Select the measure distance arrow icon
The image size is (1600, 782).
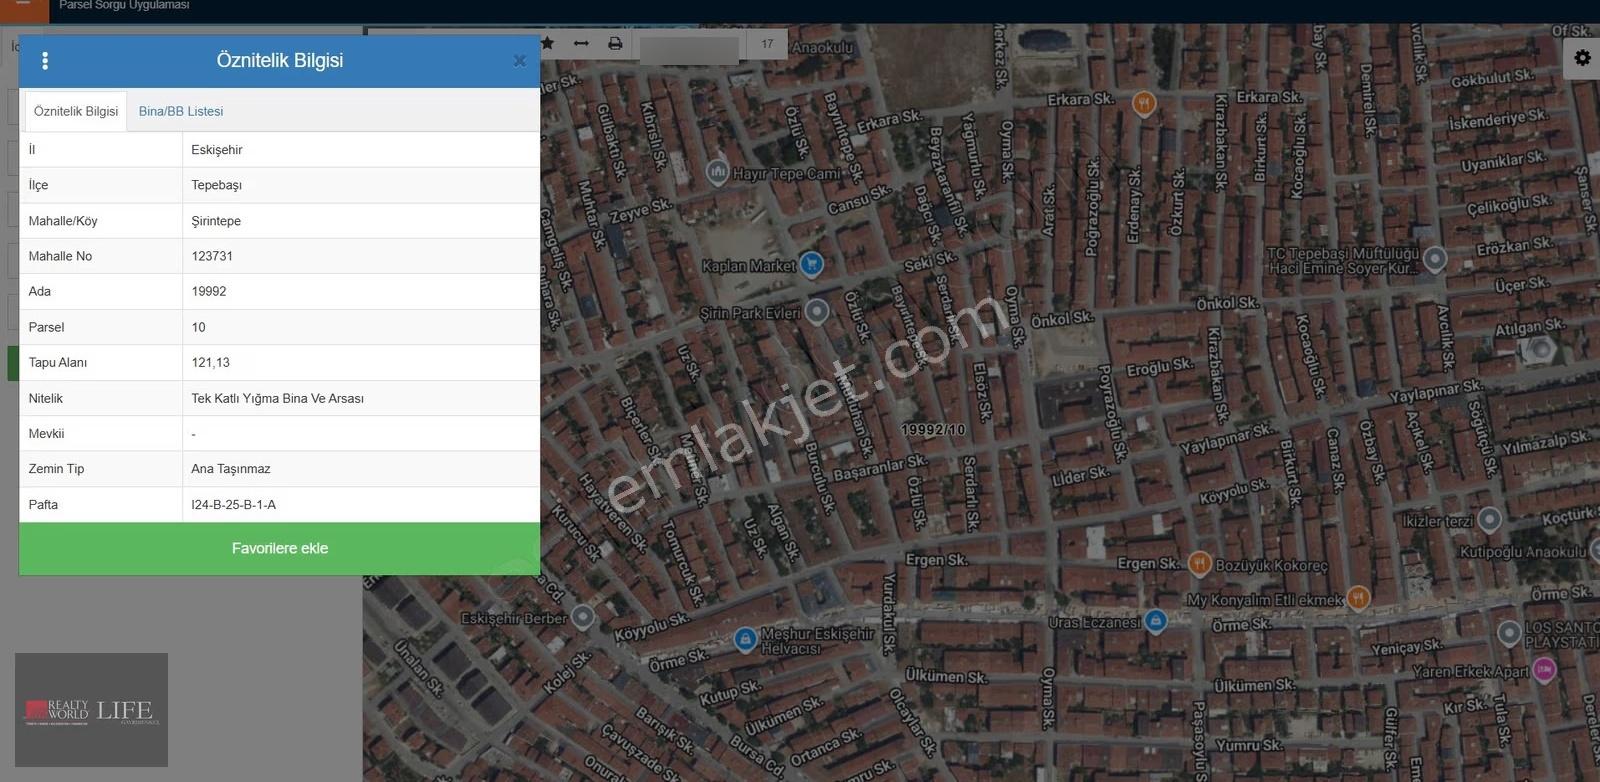pos(581,43)
